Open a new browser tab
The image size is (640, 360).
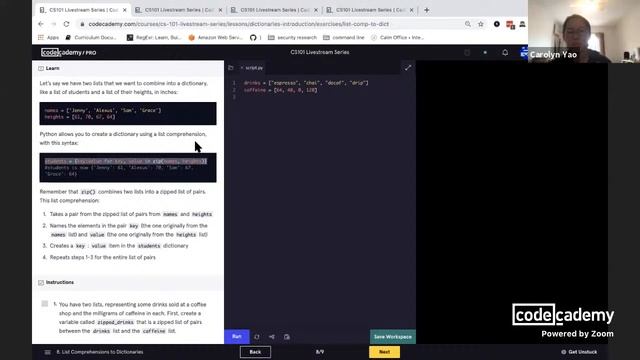point(427,10)
